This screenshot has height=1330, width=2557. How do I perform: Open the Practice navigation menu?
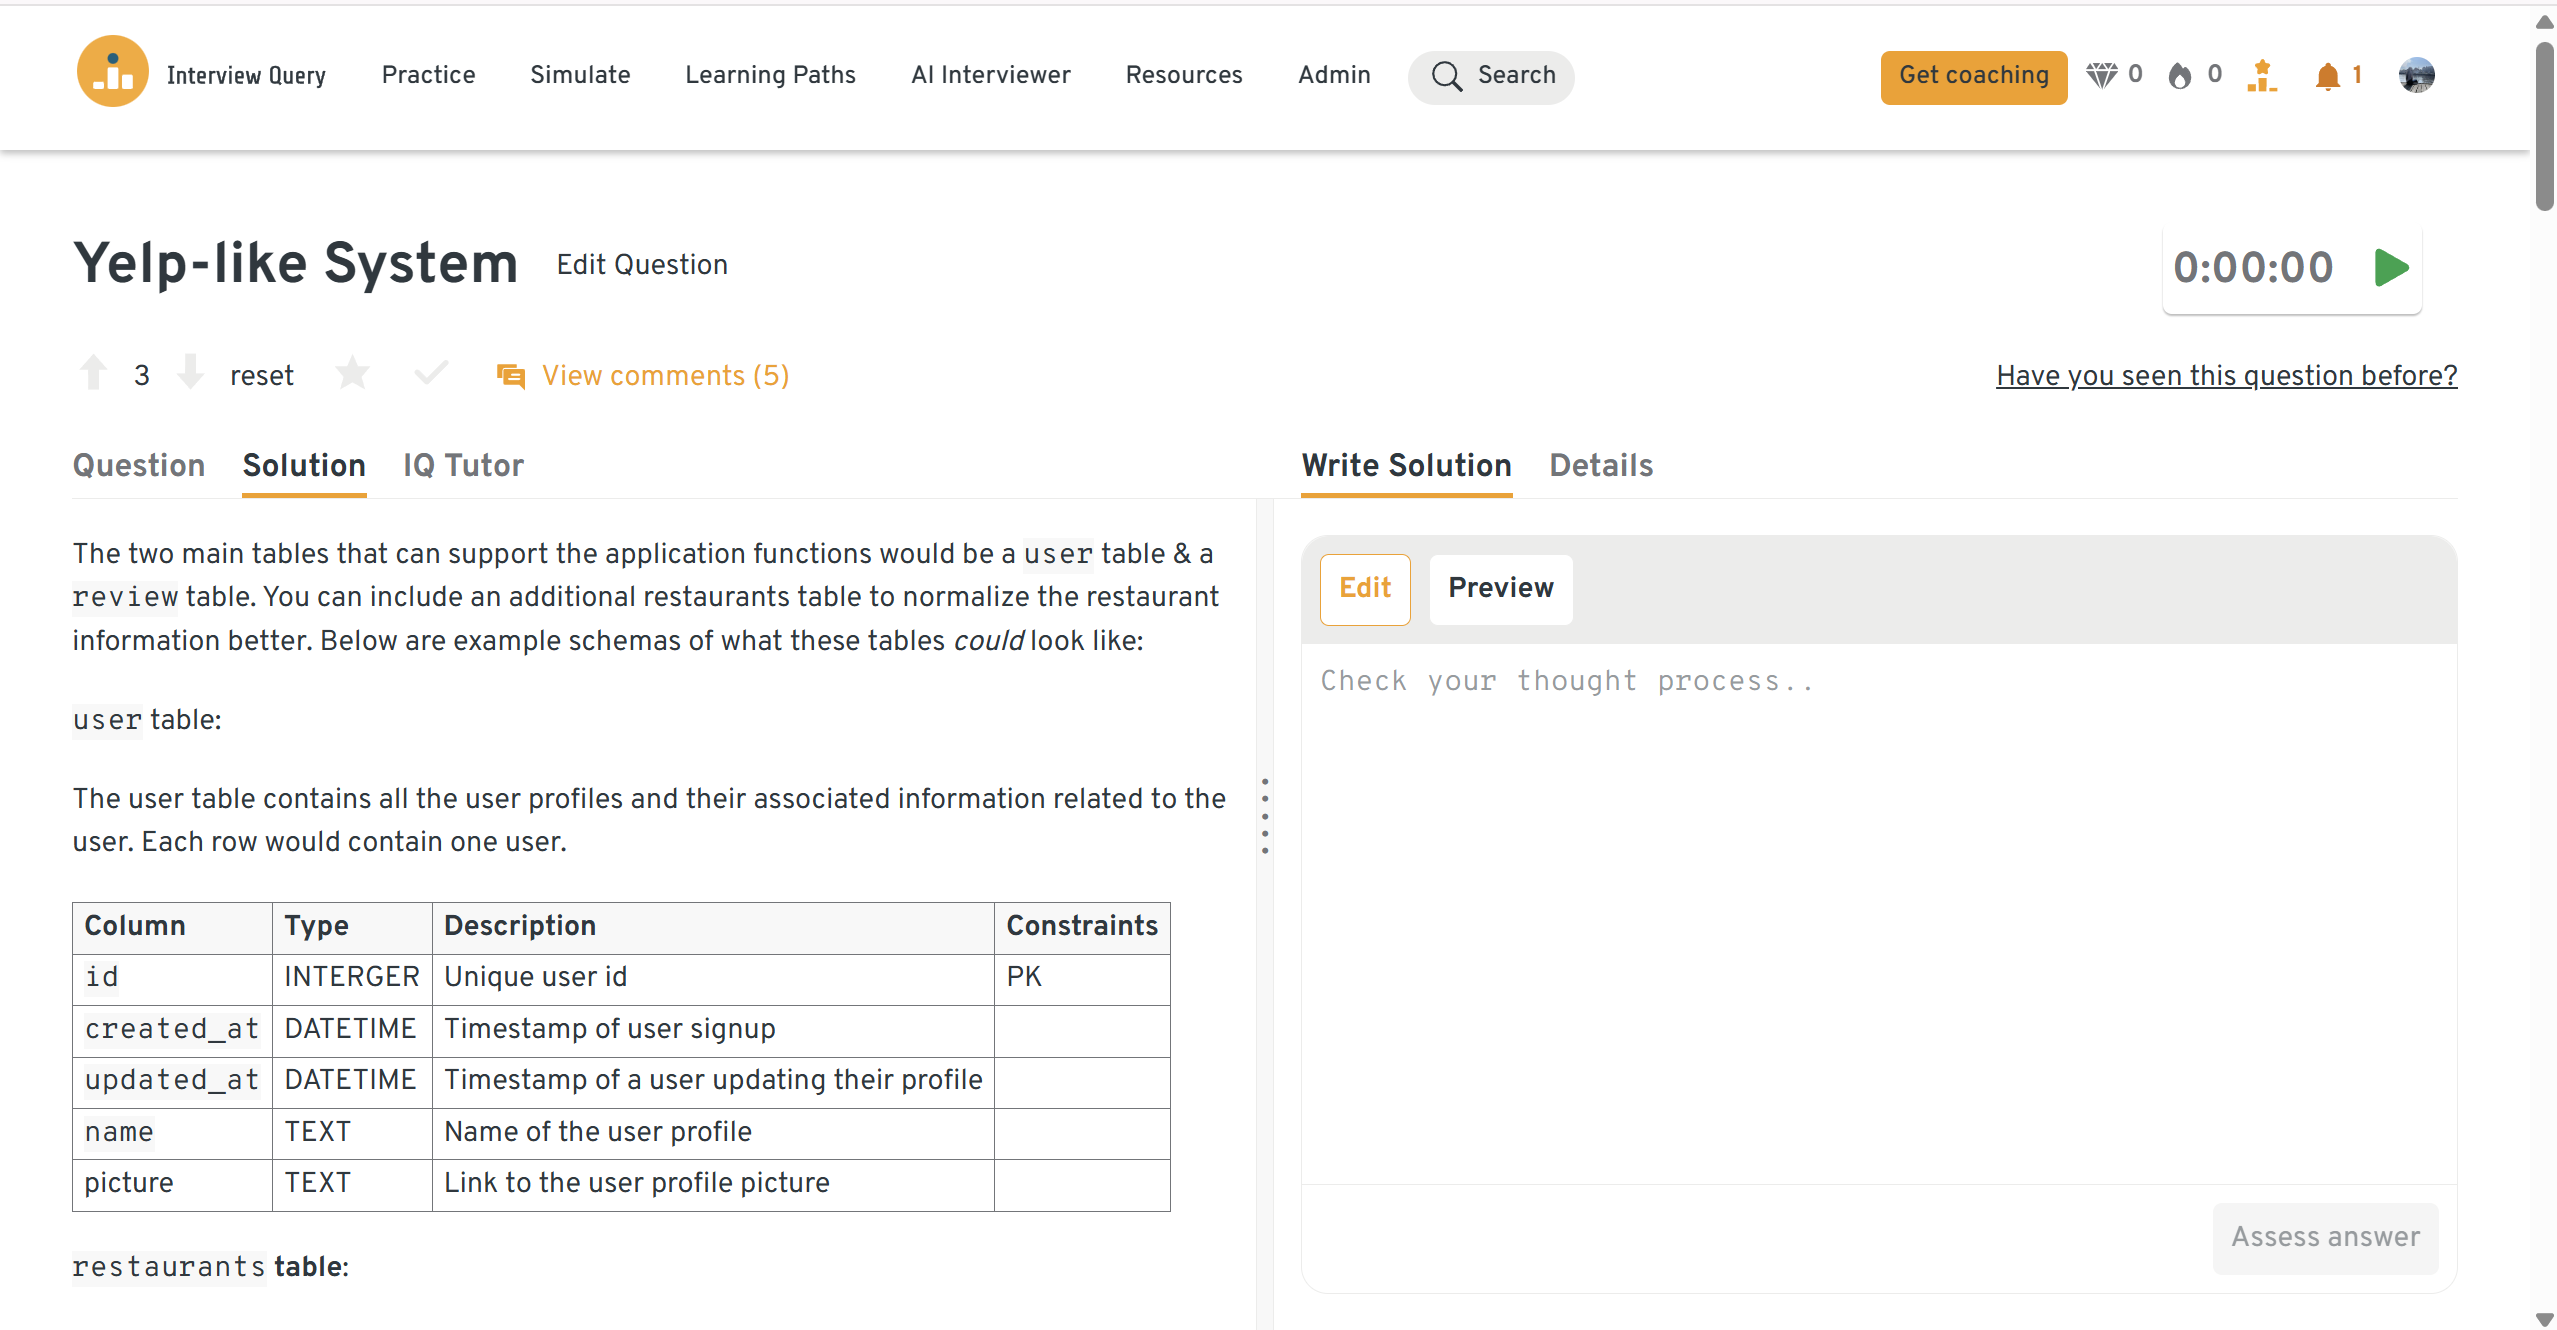tap(428, 75)
